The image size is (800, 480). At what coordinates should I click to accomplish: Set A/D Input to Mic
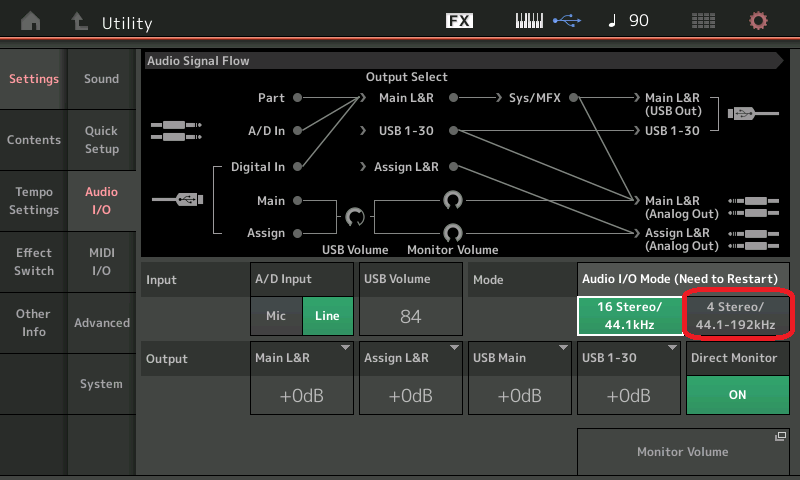[x=276, y=316]
